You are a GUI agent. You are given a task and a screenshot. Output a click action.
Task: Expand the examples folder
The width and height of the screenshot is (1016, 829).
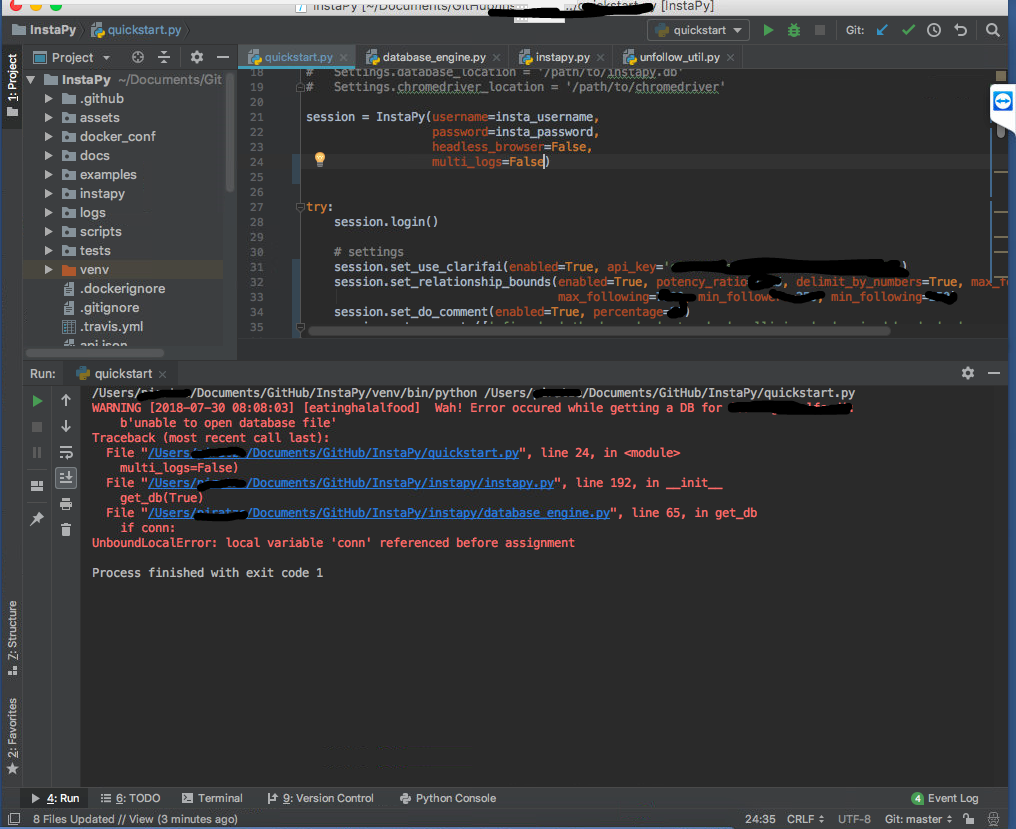[49, 174]
